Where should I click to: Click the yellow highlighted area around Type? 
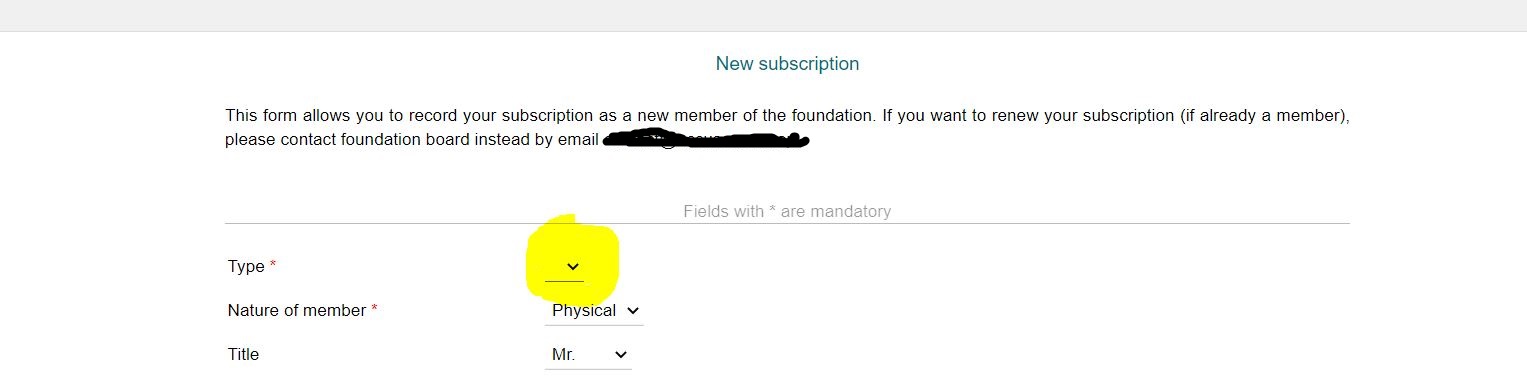[x=572, y=260]
